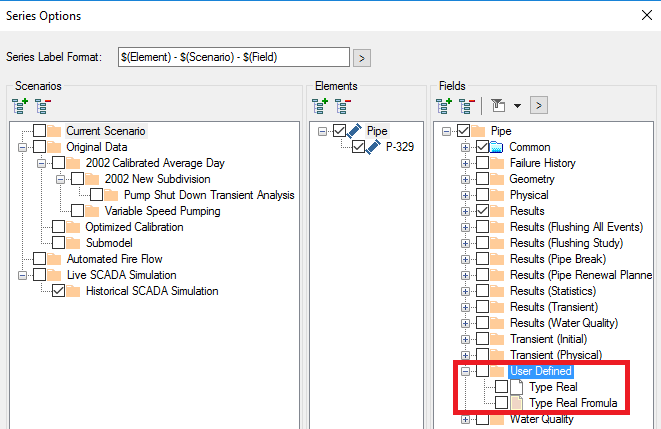661x429 pixels.
Task: Click Collapse All icon in Elements panel
Action: pos(343,106)
